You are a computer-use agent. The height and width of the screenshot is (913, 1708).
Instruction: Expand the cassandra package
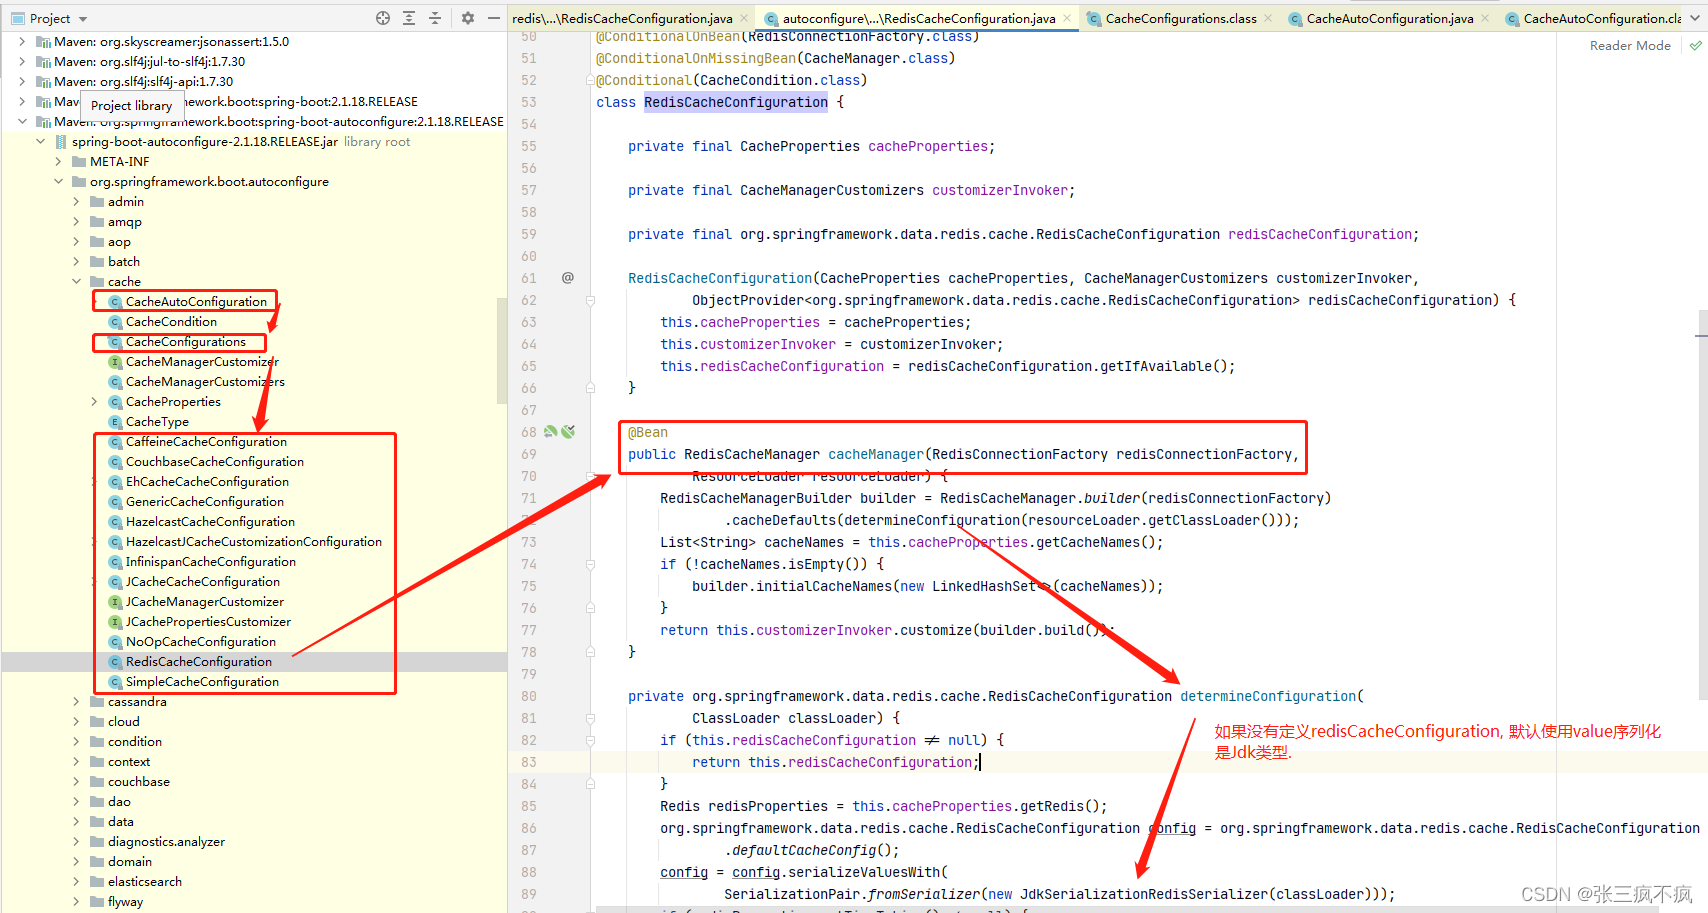(76, 702)
